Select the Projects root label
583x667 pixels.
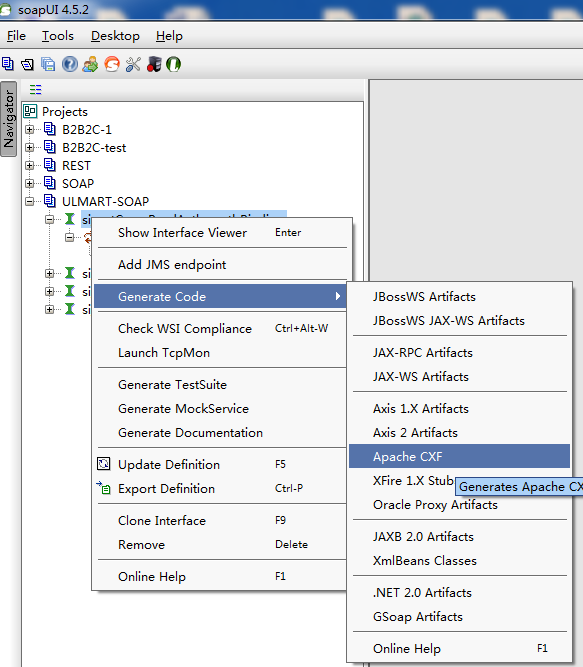pyautogui.click(x=65, y=112)
